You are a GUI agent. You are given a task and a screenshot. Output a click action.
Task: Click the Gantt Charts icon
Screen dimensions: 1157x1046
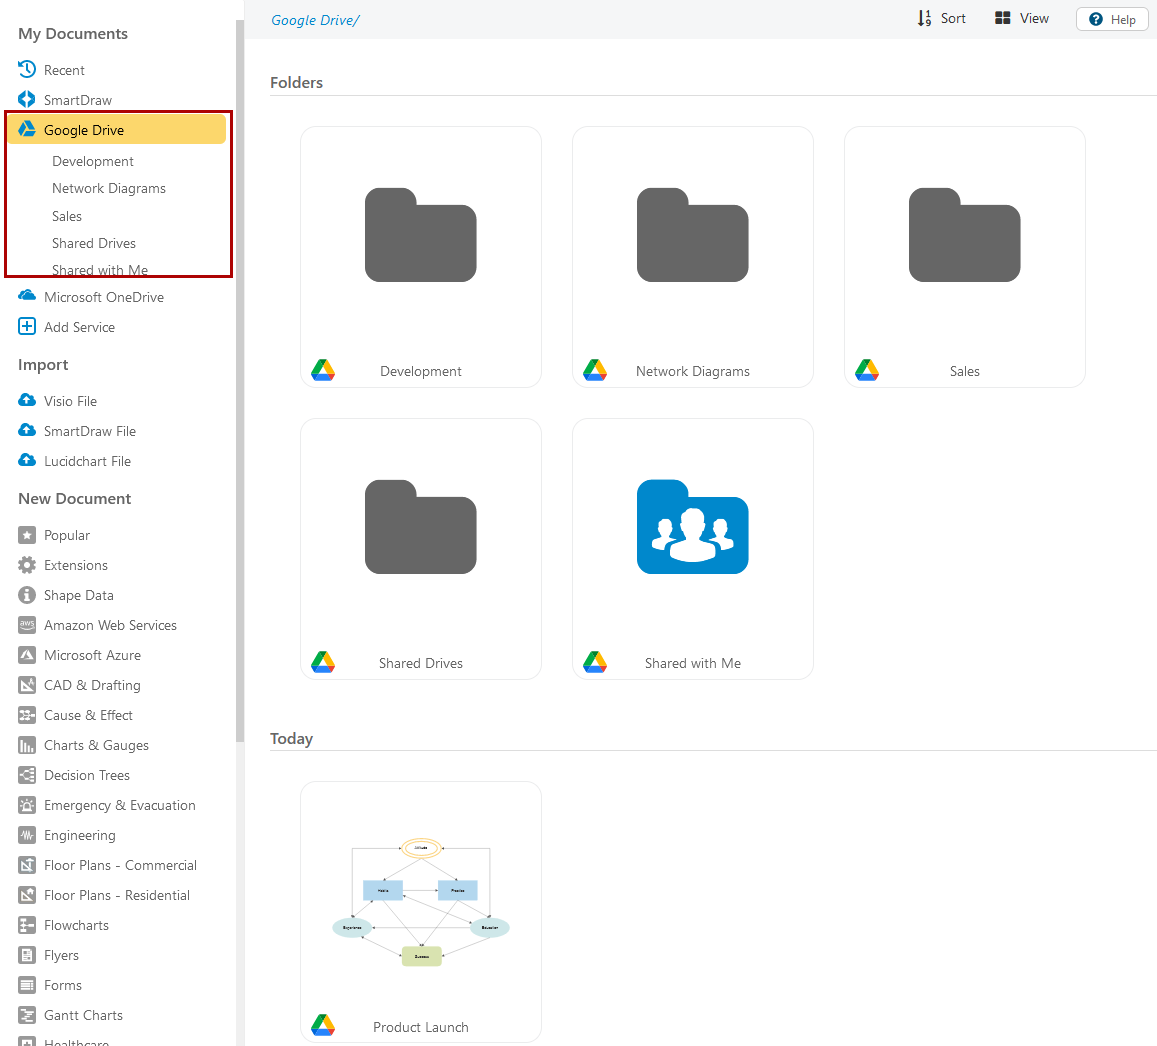27,1015
